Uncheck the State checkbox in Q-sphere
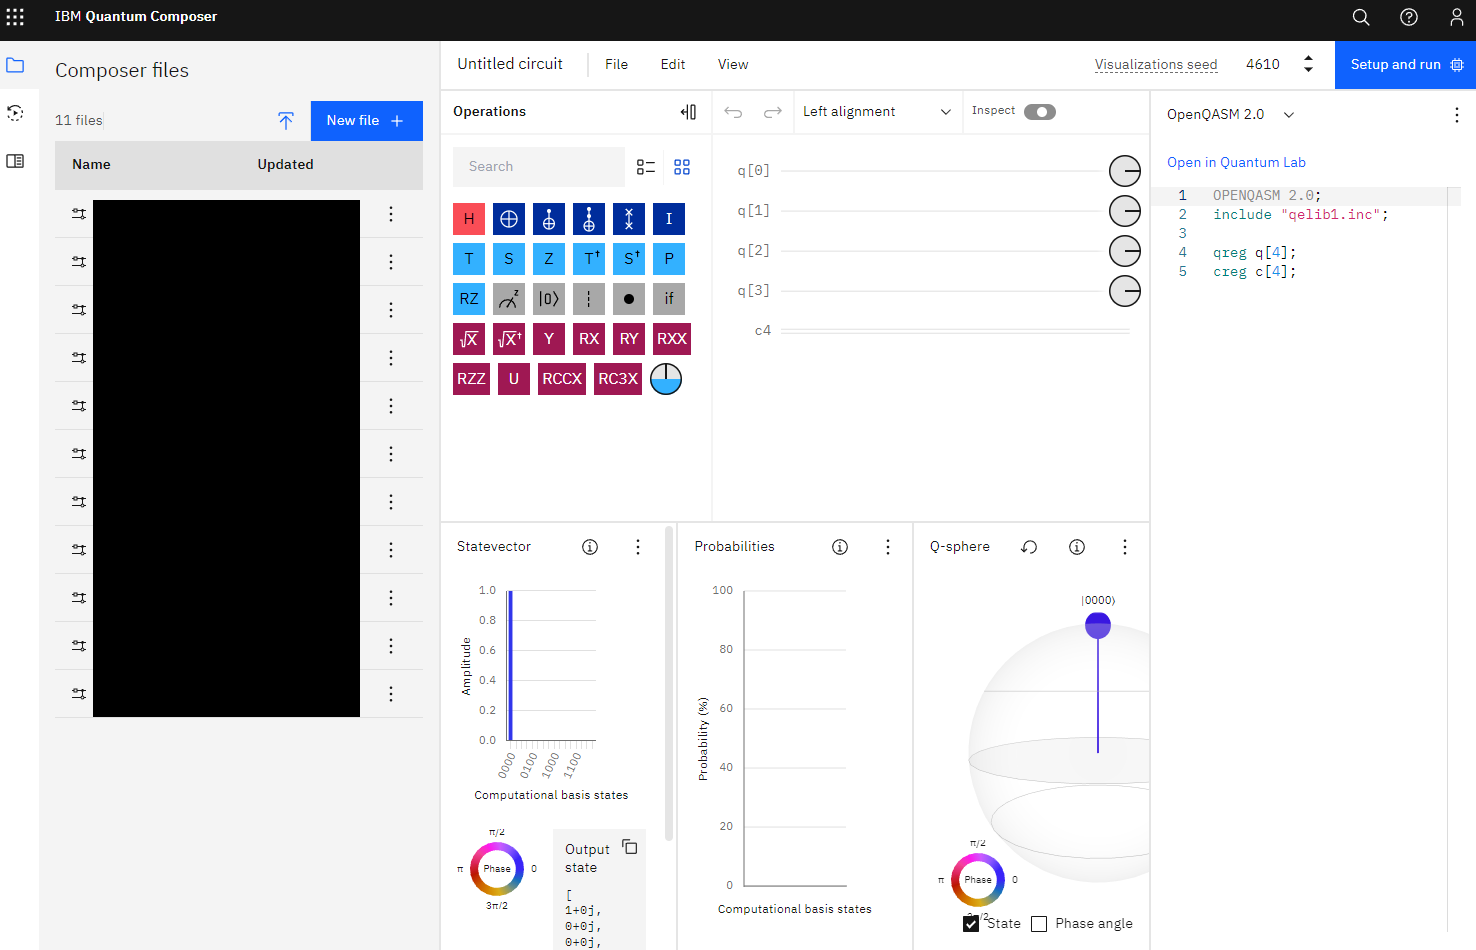 tap(971, 924)
